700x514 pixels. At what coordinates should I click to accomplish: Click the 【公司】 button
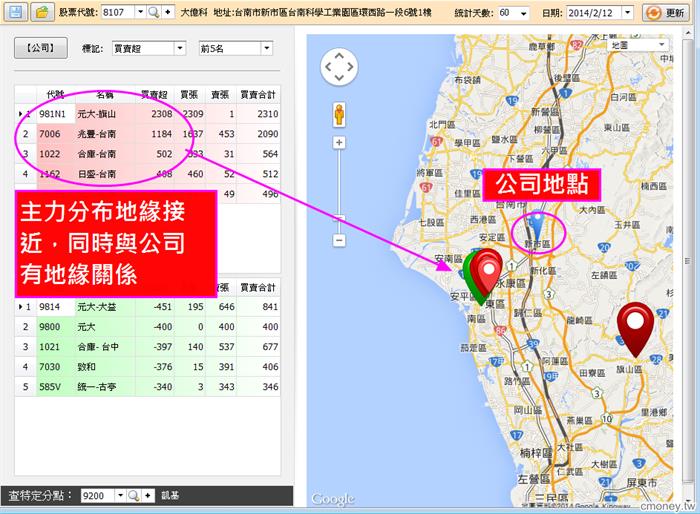41,47
